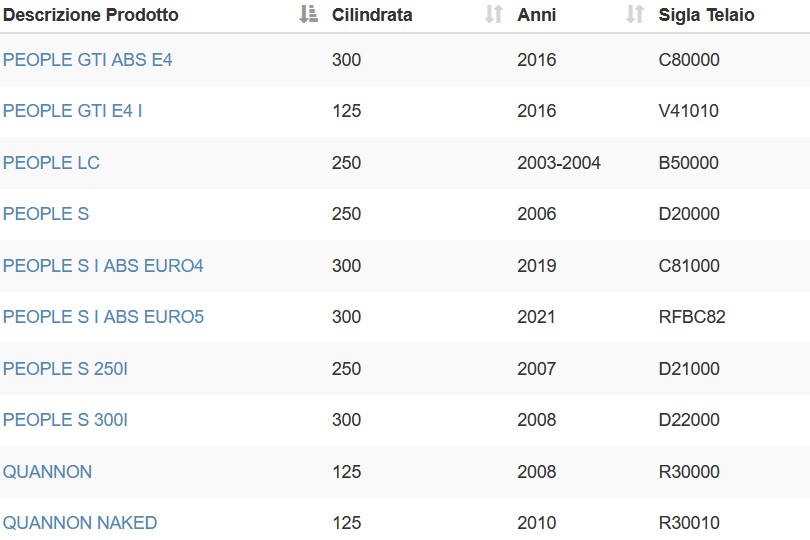Image resolution: width=810 pixels, height=540 pixels.
Task: Click the Cilindrata column header text
Action: point(372,15)
